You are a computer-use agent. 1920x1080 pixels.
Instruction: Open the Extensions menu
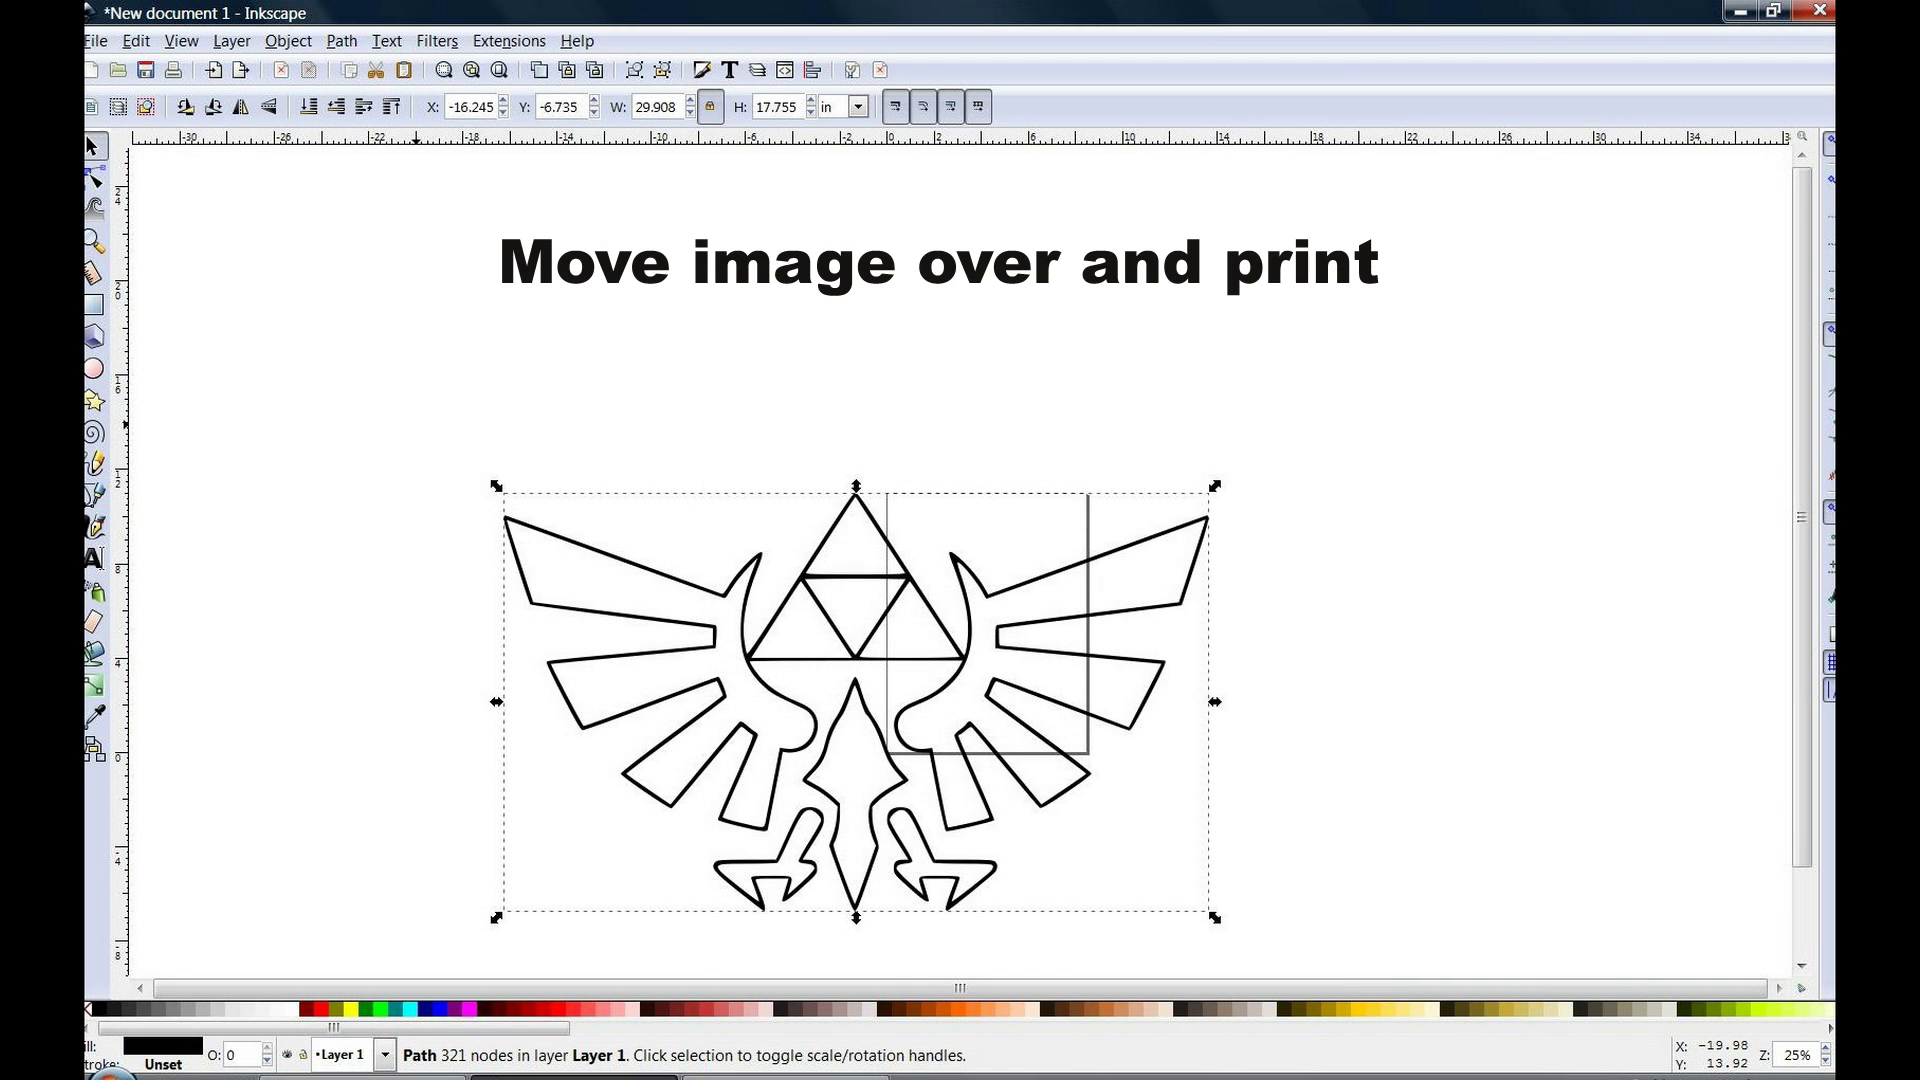[x=508, y=41]
